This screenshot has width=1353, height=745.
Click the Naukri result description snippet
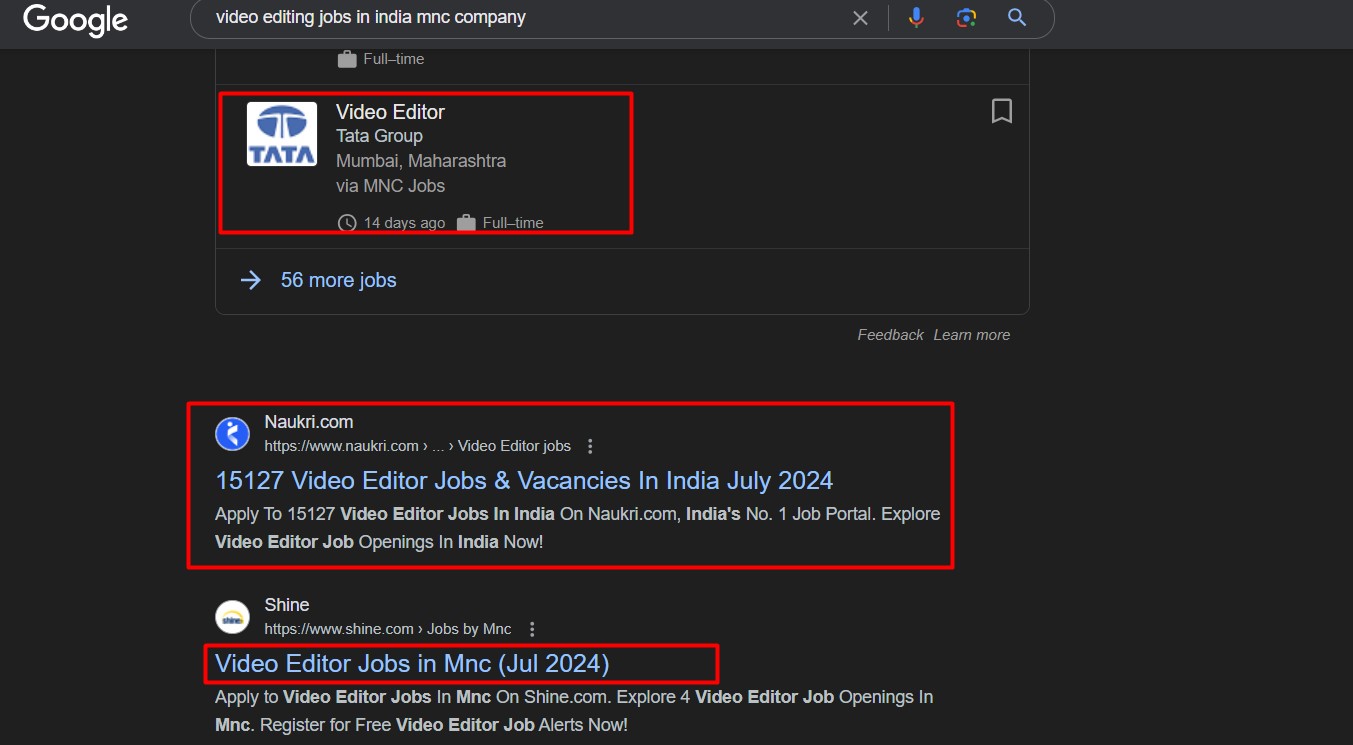point(578,528)
